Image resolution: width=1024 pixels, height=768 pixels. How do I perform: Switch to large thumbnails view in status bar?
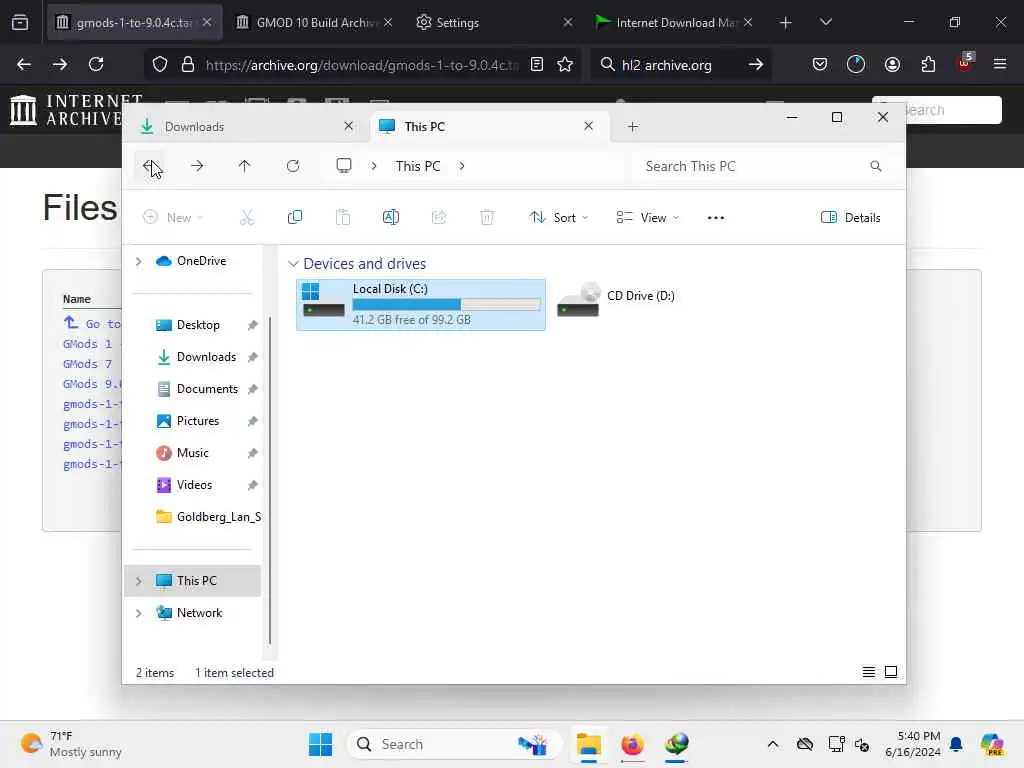coord(891,672)
